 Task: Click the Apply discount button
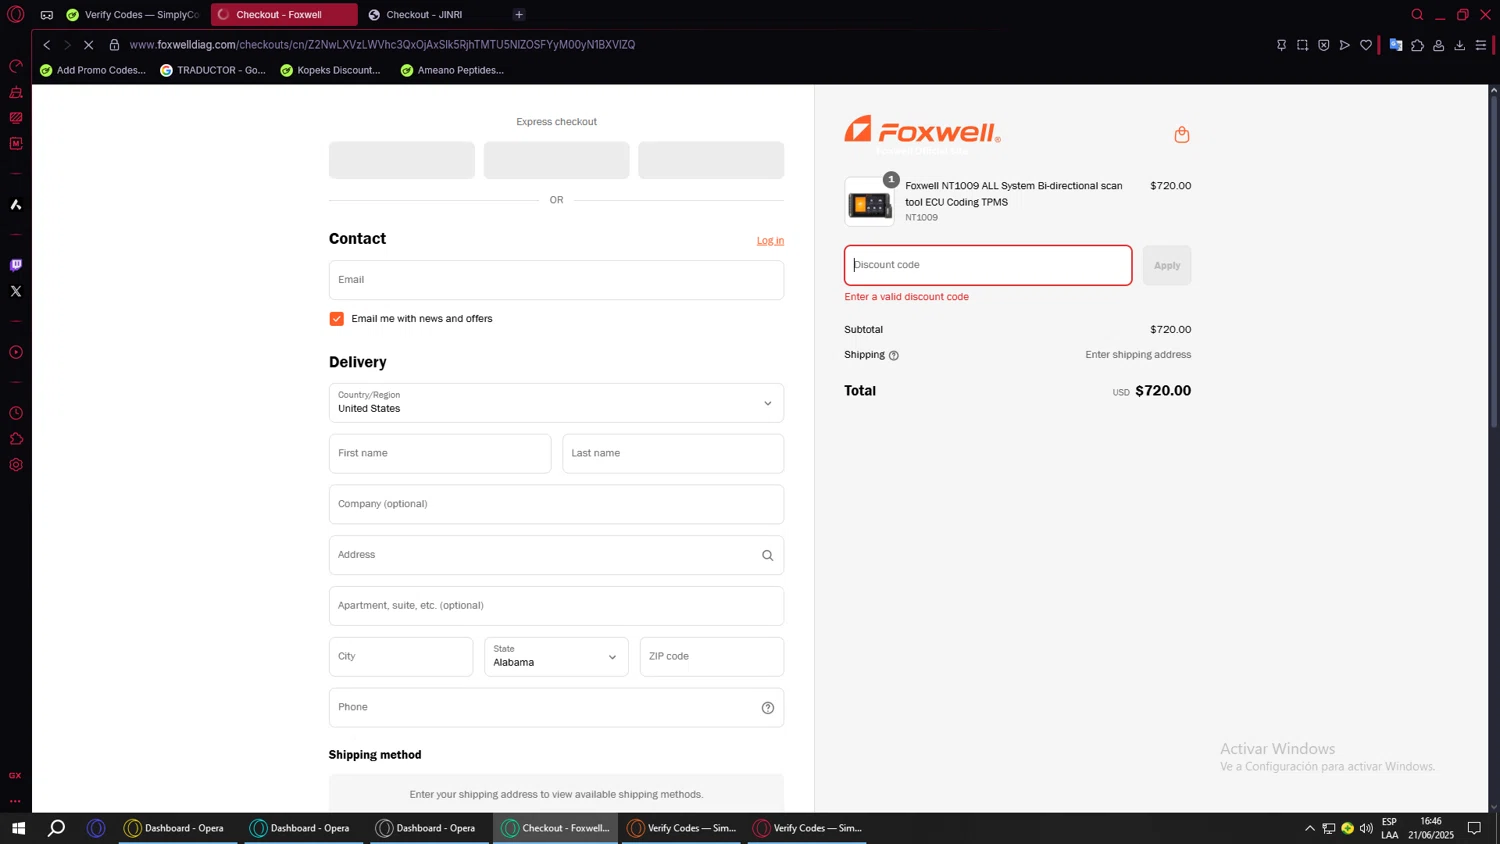point(1167,265)
